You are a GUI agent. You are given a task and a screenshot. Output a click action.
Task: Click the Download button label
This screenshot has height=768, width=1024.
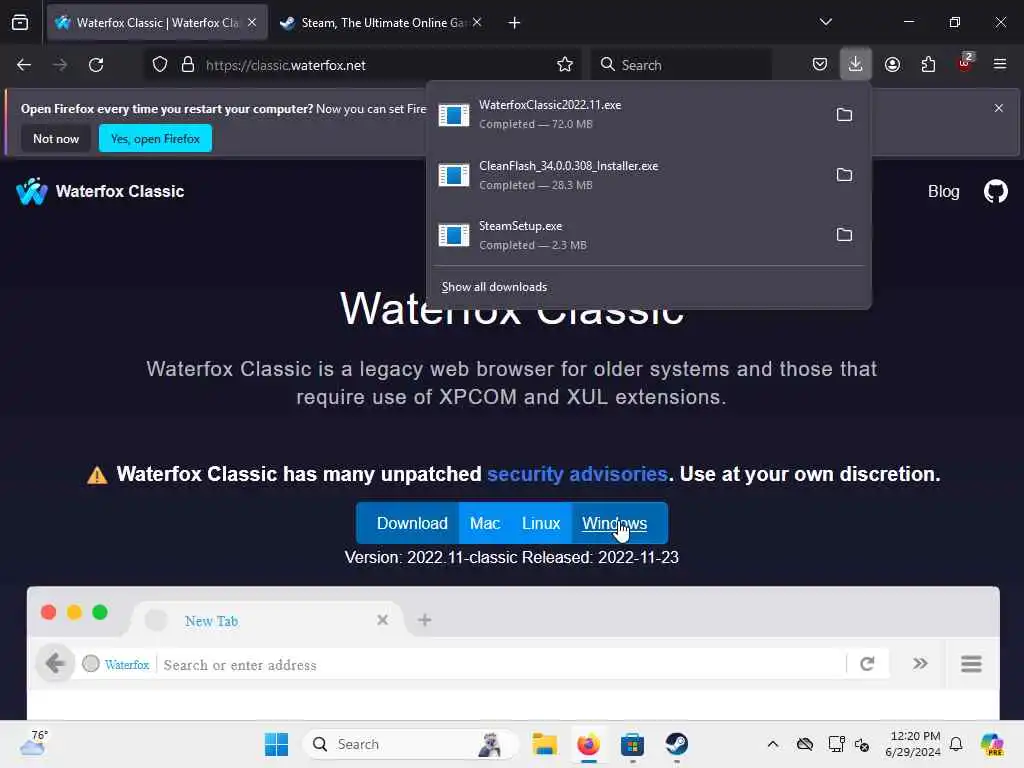pos(412,524)
